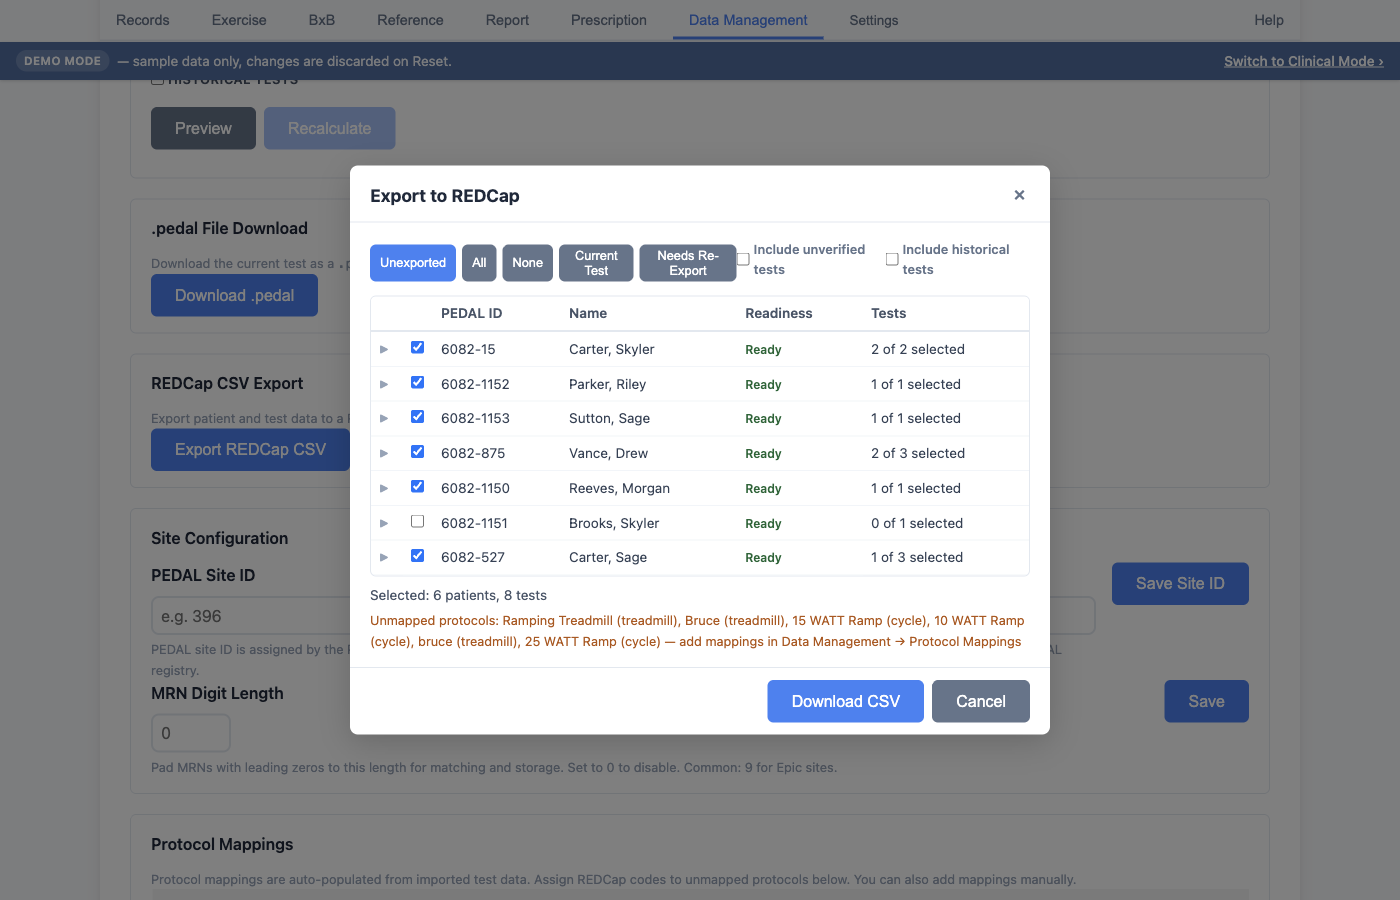Image resolution: width=1400 pixels, height=900 pixels.
Task: Open the Data Management tab
Action: pyautogui.click(x=748, y=20)
